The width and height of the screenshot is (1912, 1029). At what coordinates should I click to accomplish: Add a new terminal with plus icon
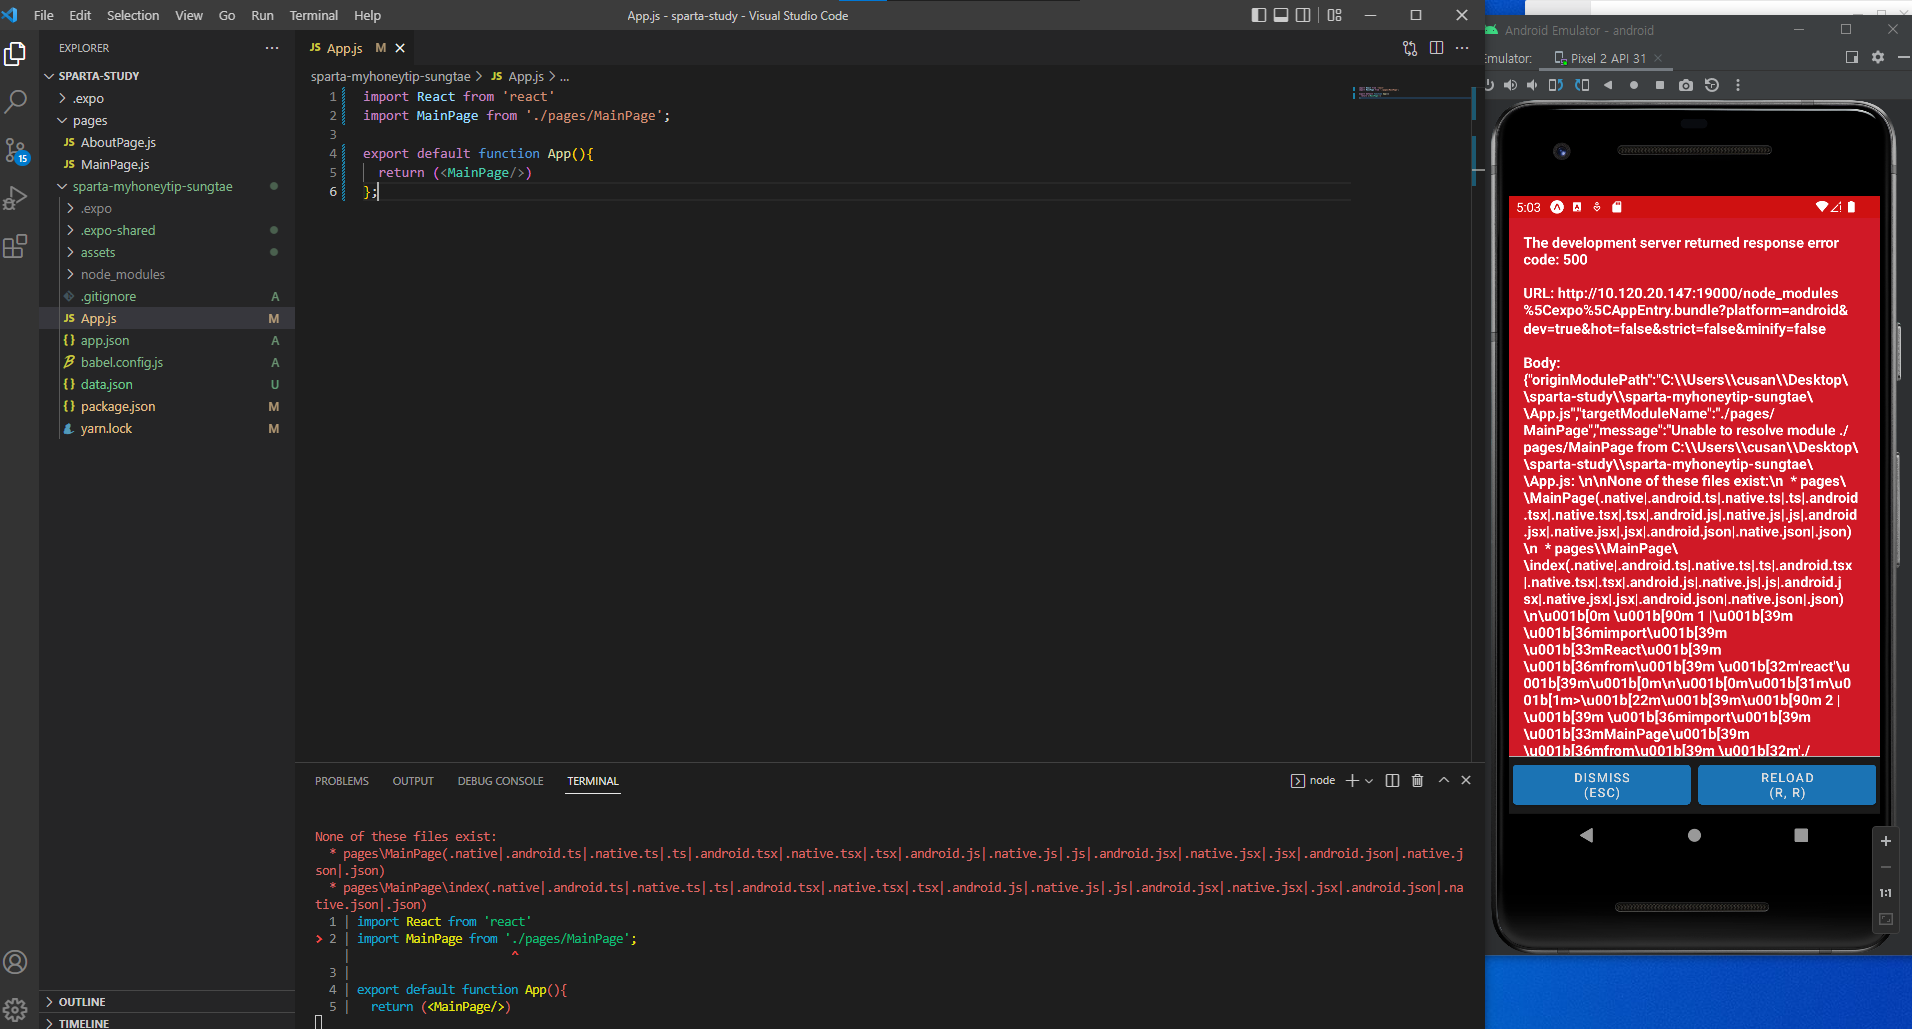[1352, 781]
